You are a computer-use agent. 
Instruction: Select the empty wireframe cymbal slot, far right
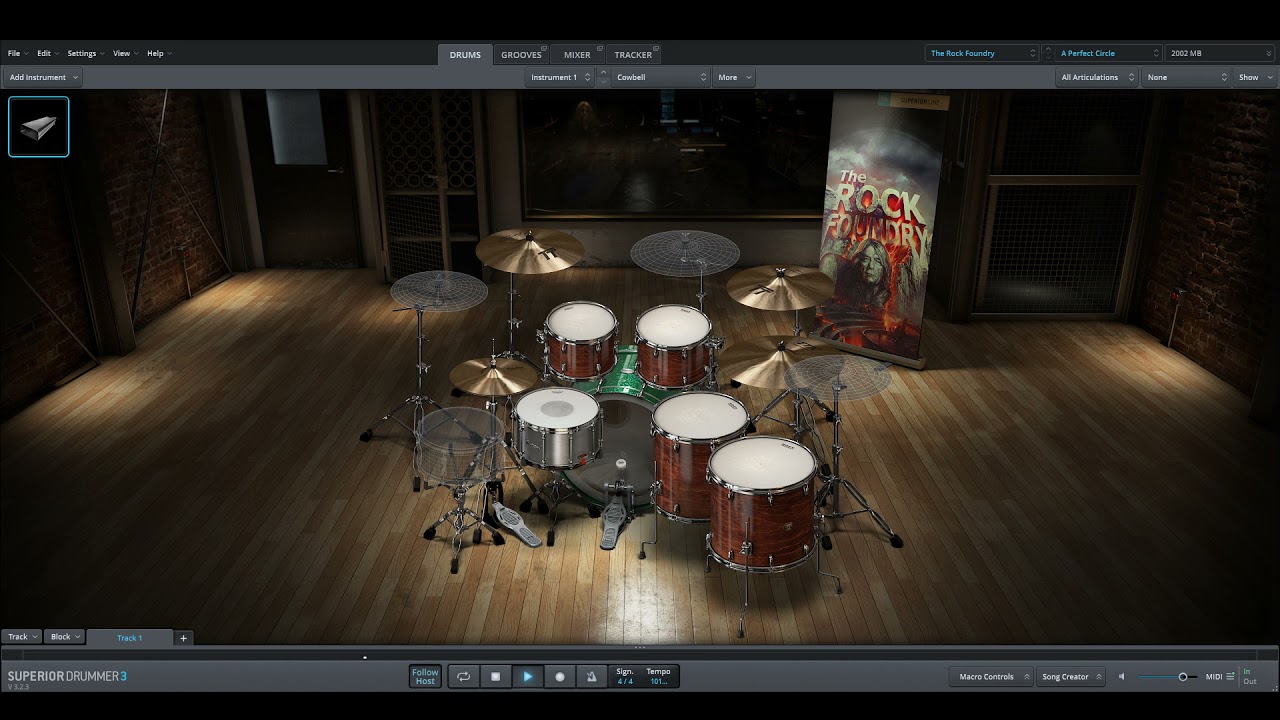pyautogui.click(x=838, y=377)
